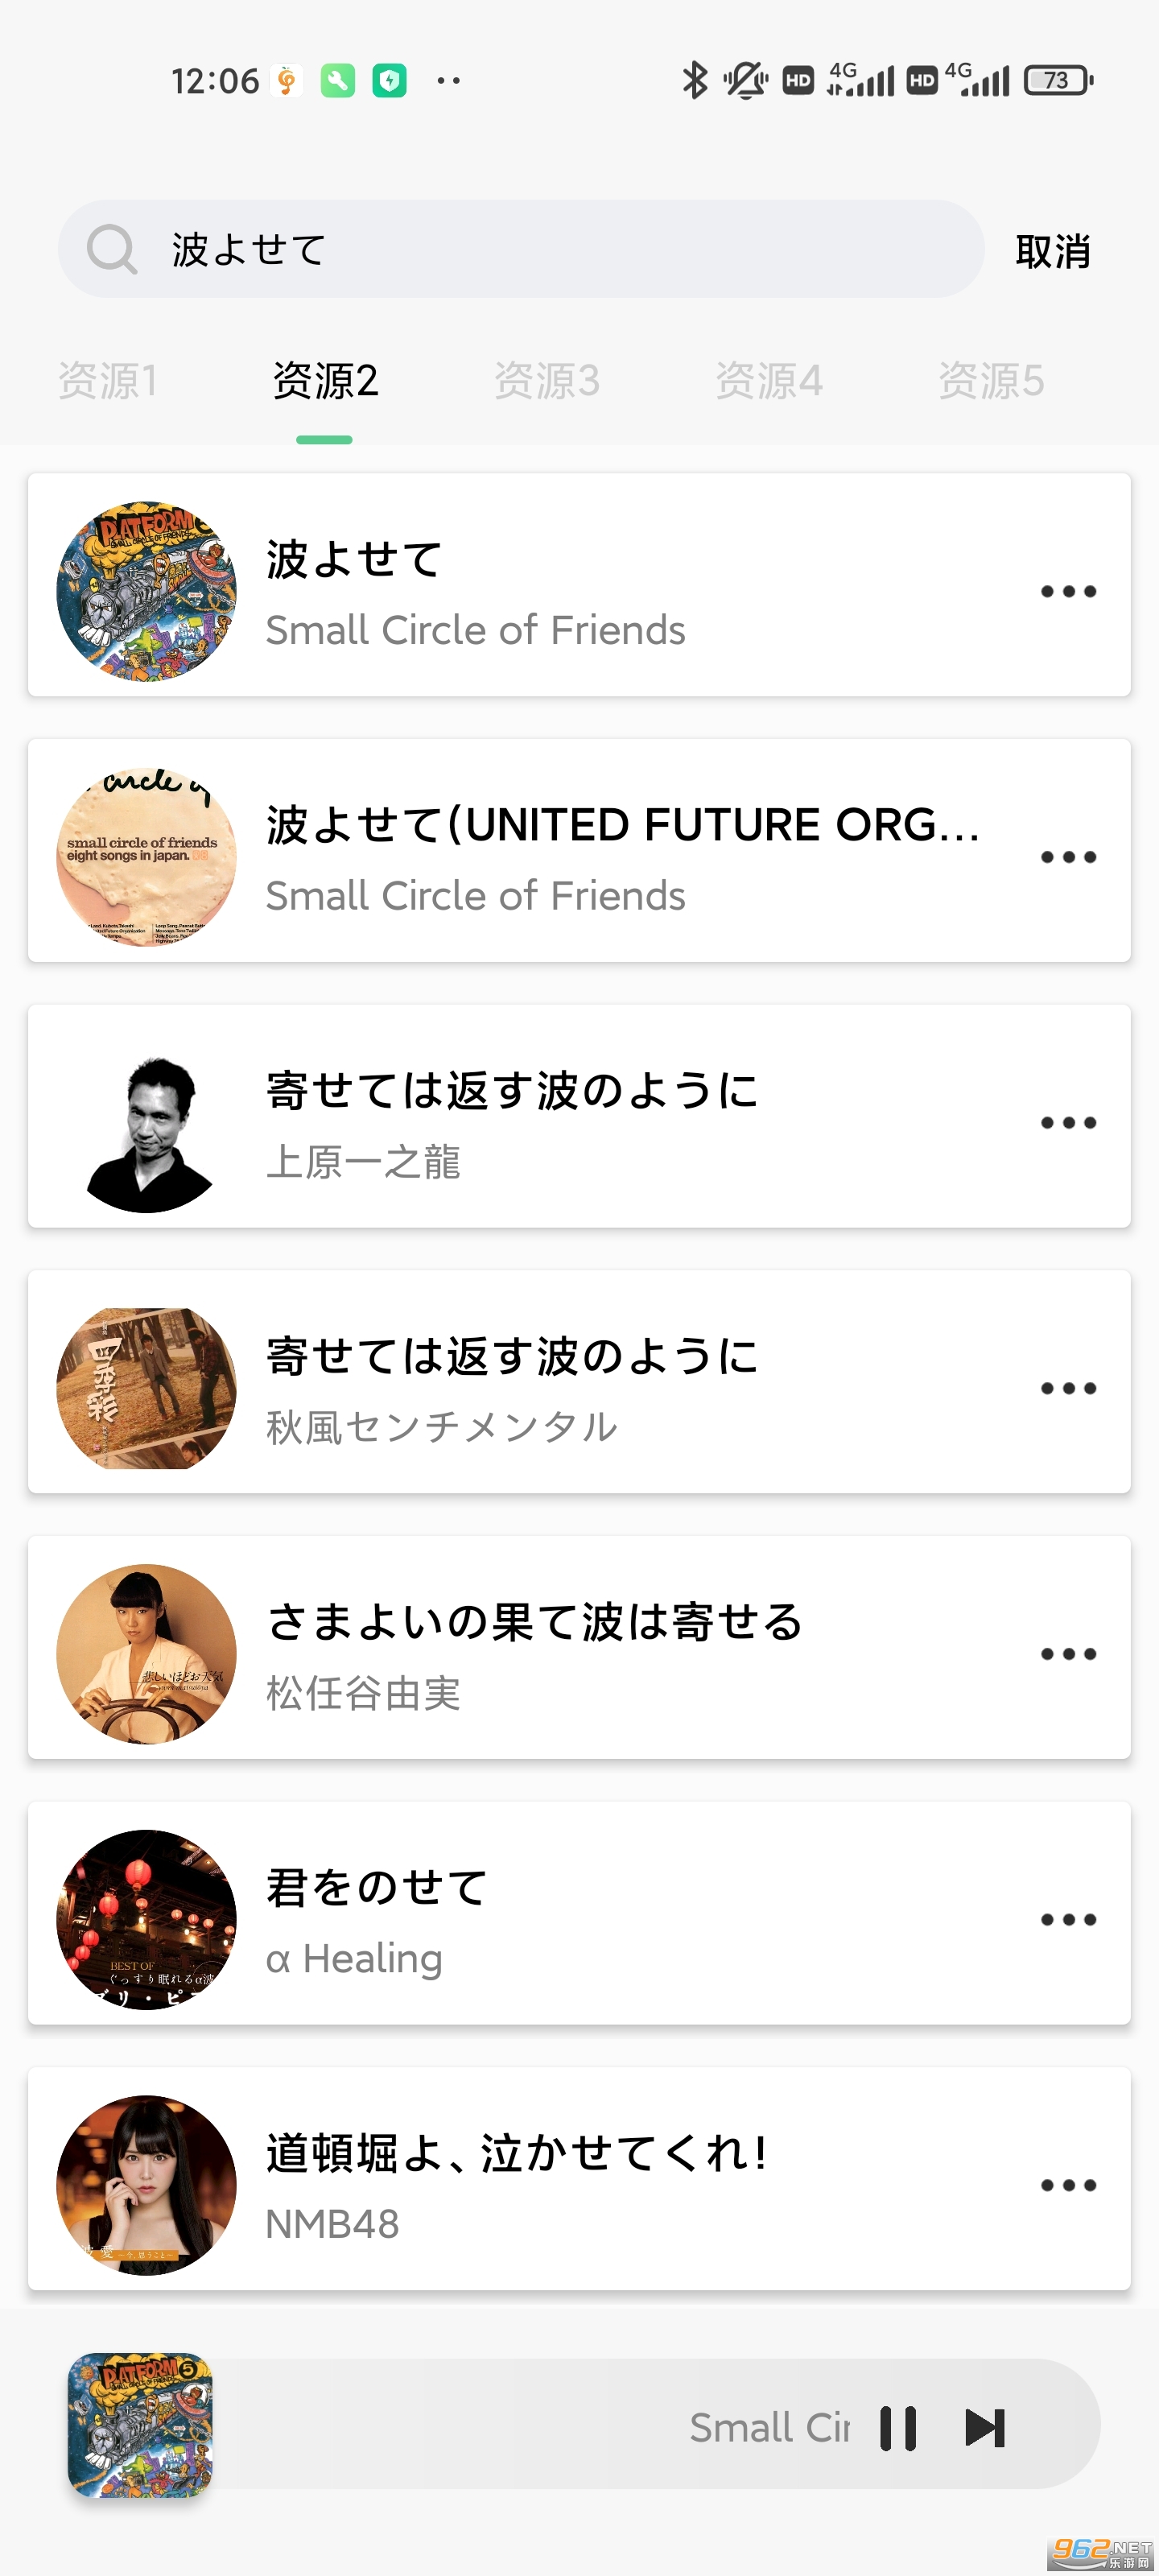
Task: Open more options for 秋風センチメンタル song
Action: 1068,1388
